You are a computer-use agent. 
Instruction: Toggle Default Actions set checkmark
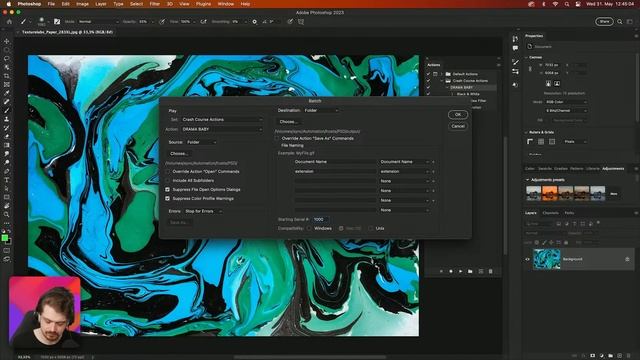tap(428, 74)
